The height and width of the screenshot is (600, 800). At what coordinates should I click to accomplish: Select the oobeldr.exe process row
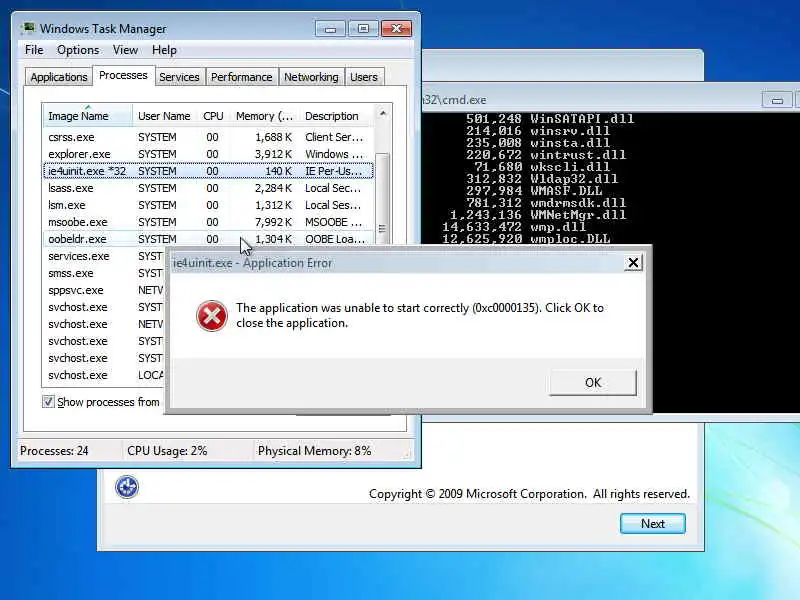tap(208, 239)
